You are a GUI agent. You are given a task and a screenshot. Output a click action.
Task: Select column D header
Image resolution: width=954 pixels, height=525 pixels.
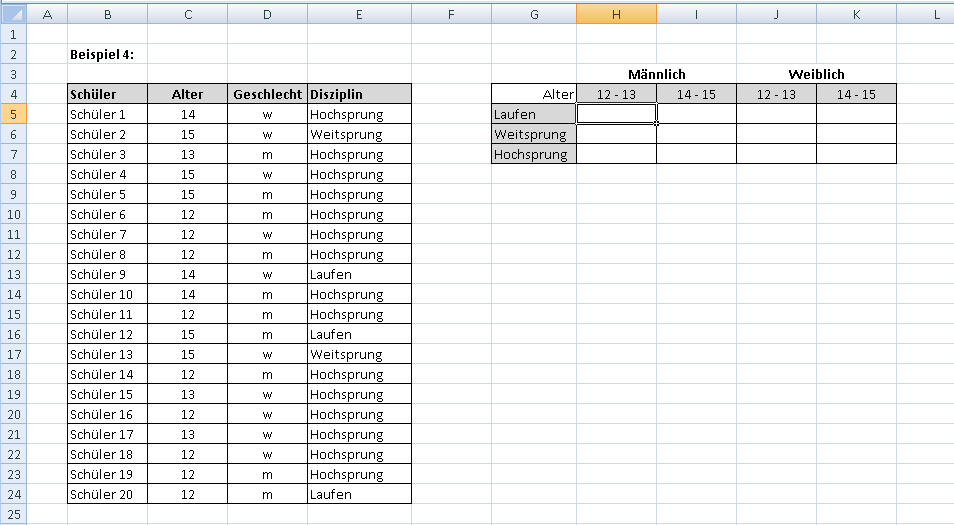[x=267, y=14]
